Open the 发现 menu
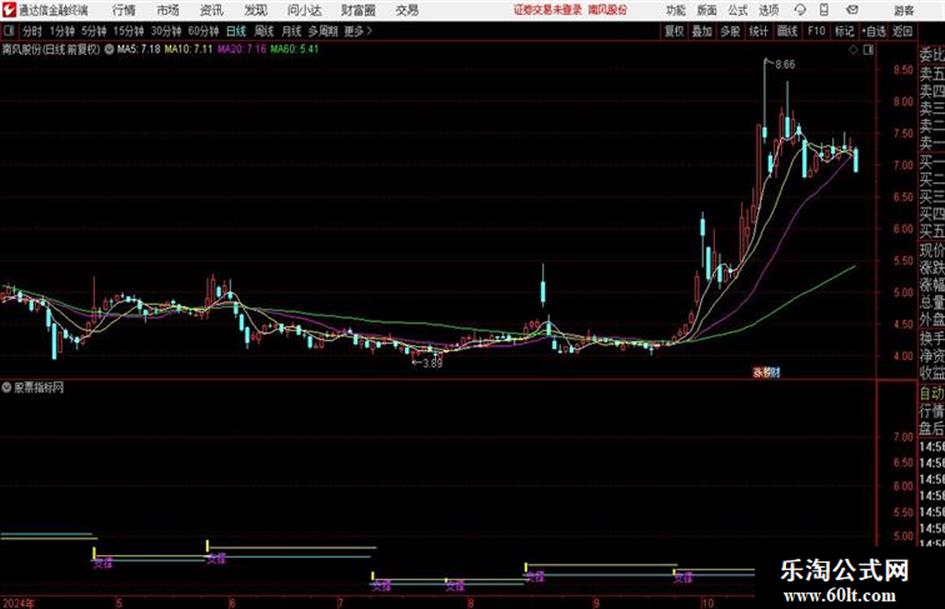 (256, 10)
